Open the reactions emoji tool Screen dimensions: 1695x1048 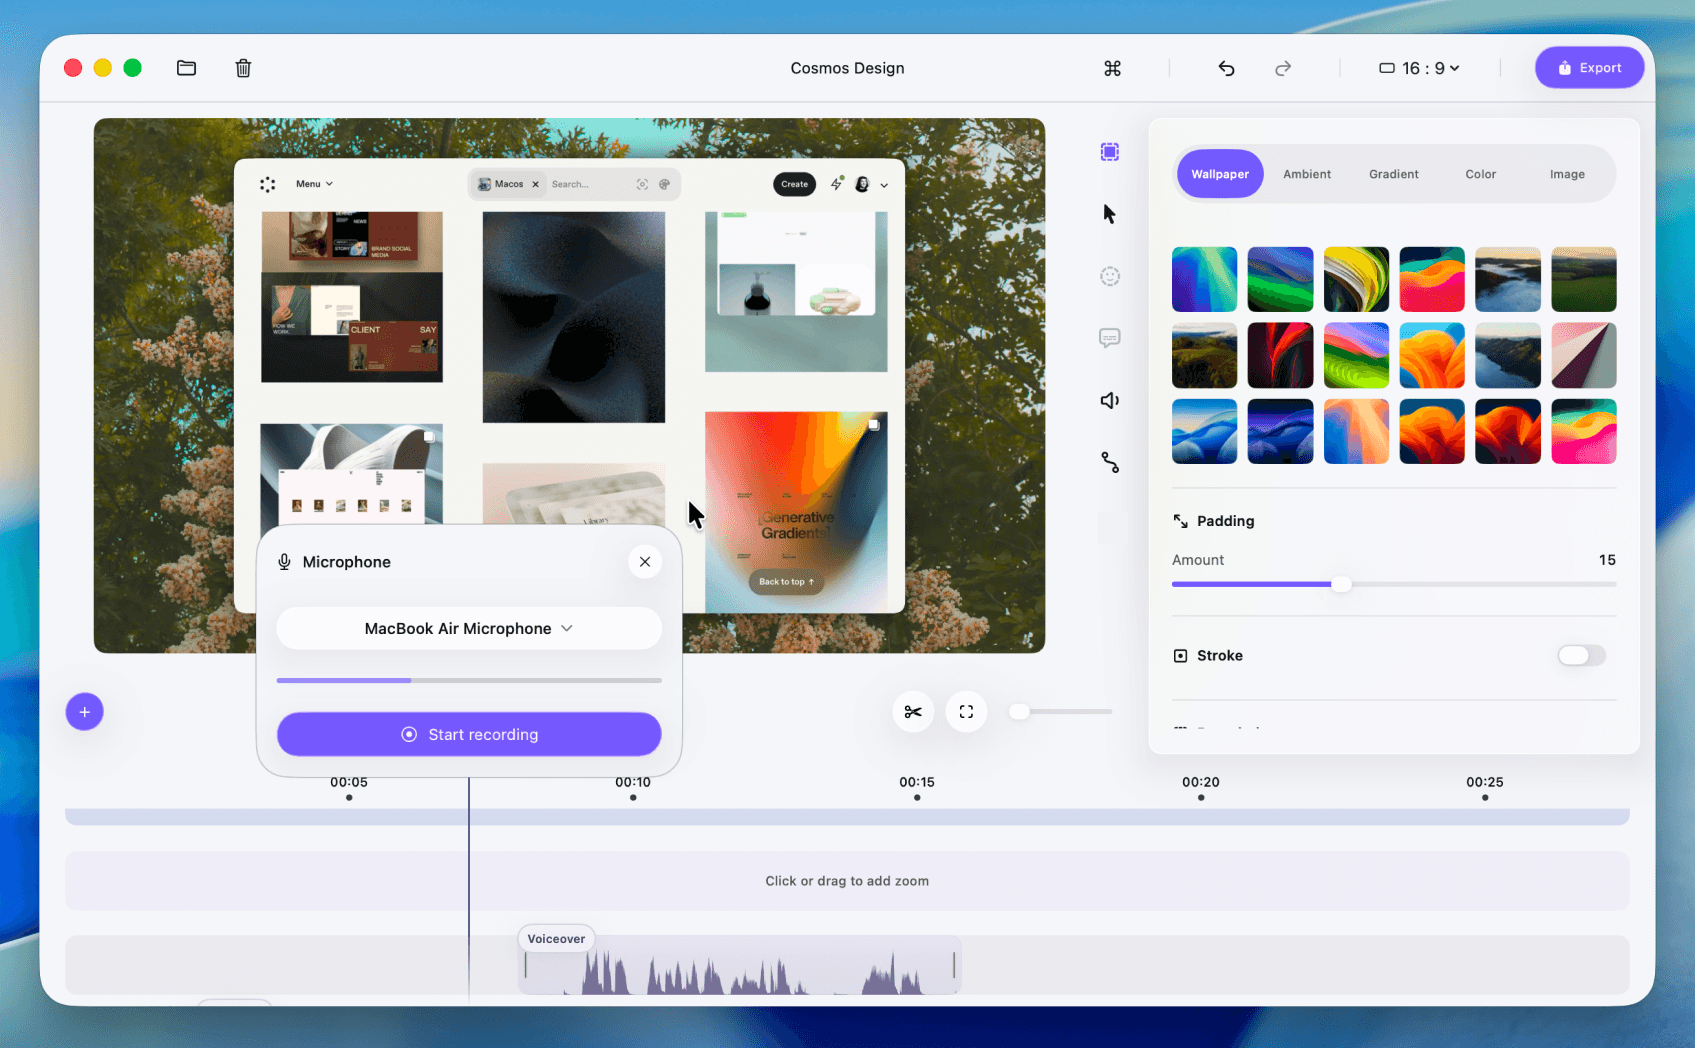(1110, 276)
